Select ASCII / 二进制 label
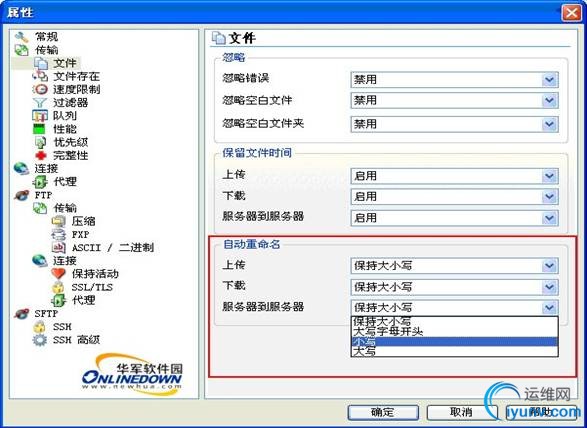The height and width of the screenshot is (428, 587). (x=113, y=248)
